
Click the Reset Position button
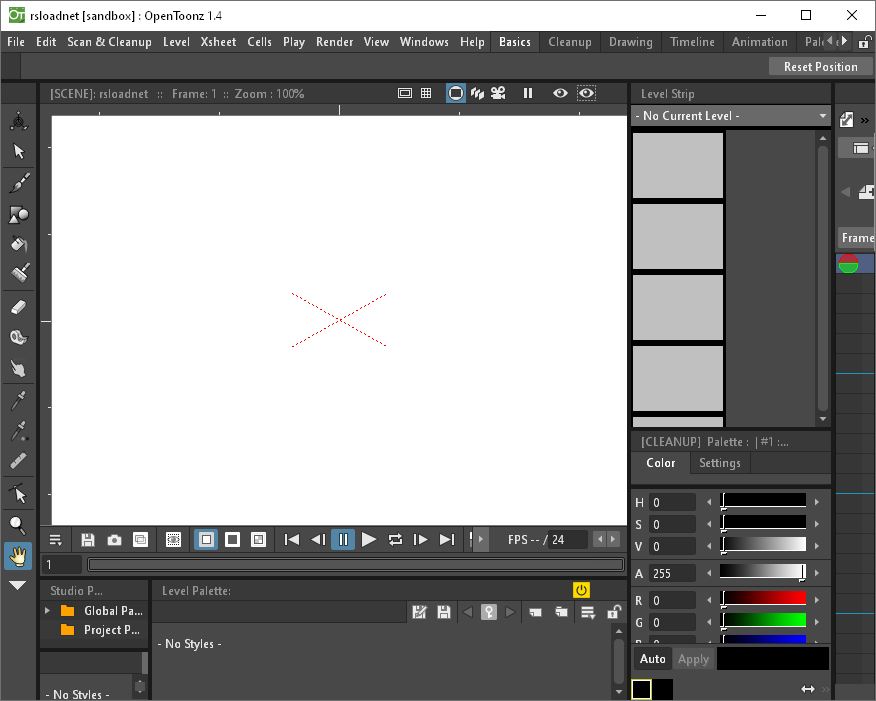click(x=820, y=67)
